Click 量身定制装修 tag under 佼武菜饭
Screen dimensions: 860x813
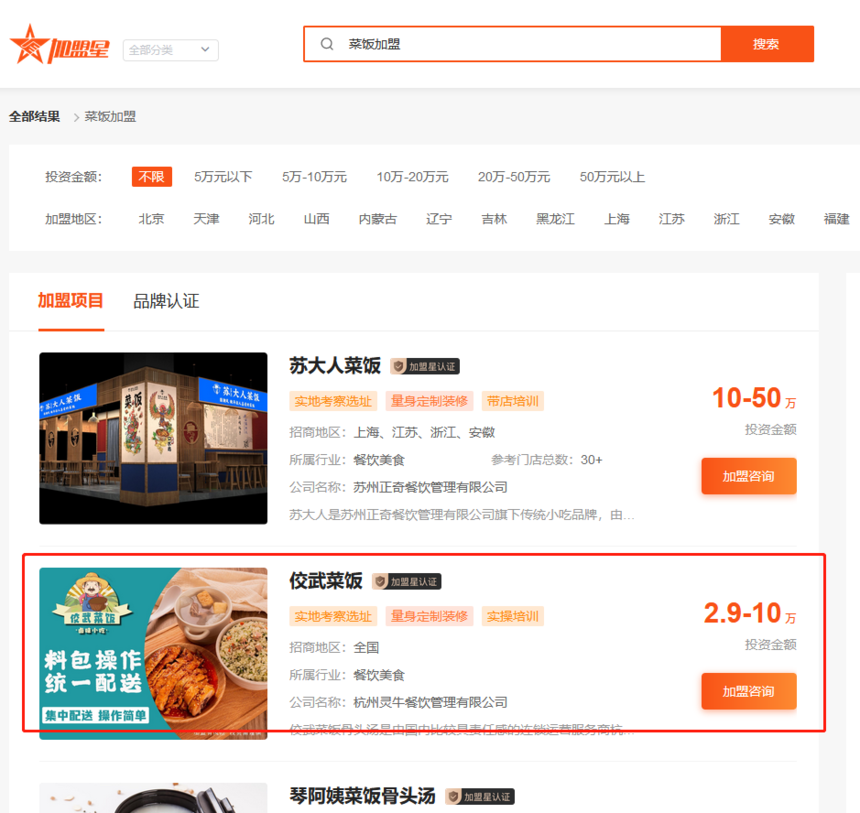click(x=429, y=617)
